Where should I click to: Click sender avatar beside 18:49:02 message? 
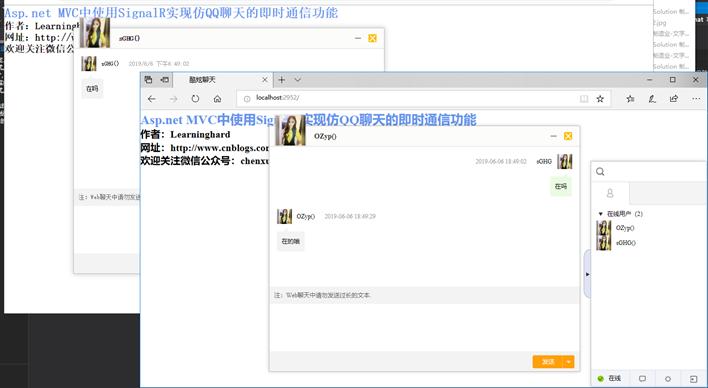(564, 161)
